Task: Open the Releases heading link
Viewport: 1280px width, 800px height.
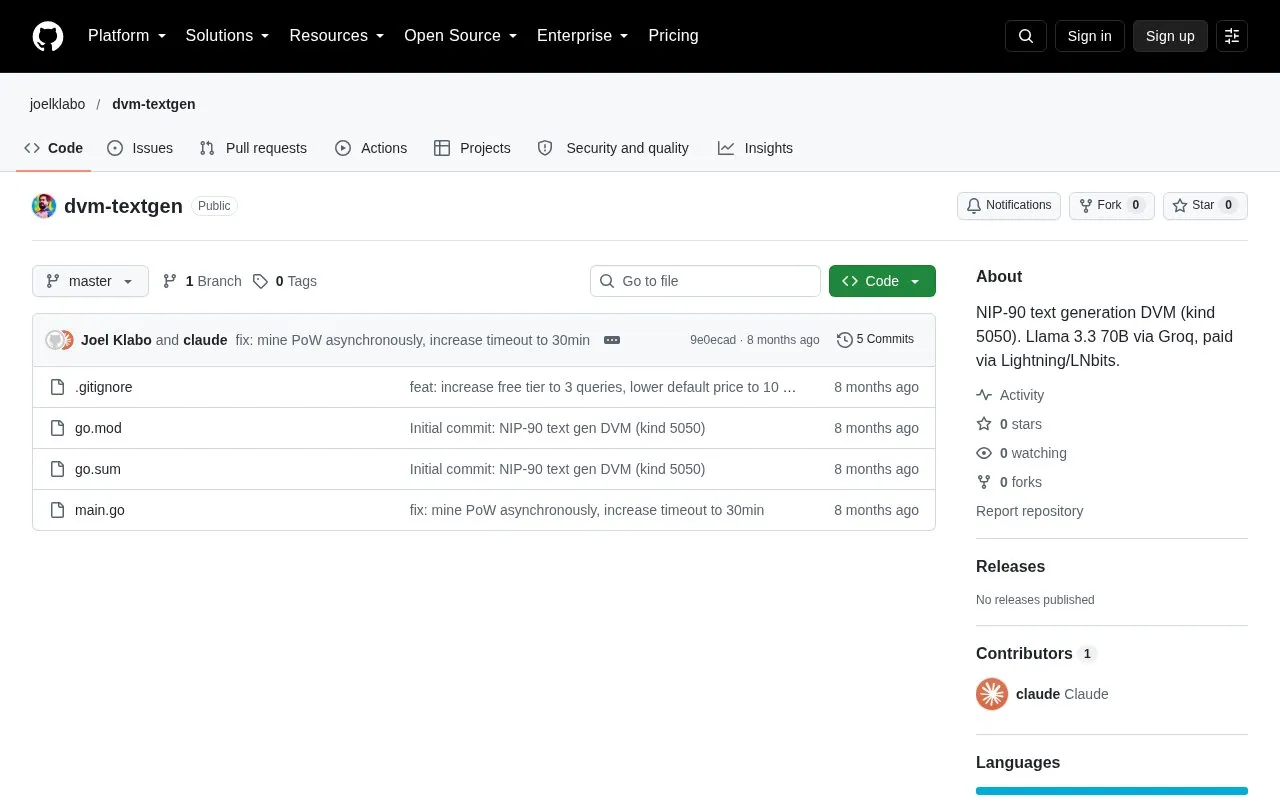Action: pyautogui.click(x=1010, y=566)
